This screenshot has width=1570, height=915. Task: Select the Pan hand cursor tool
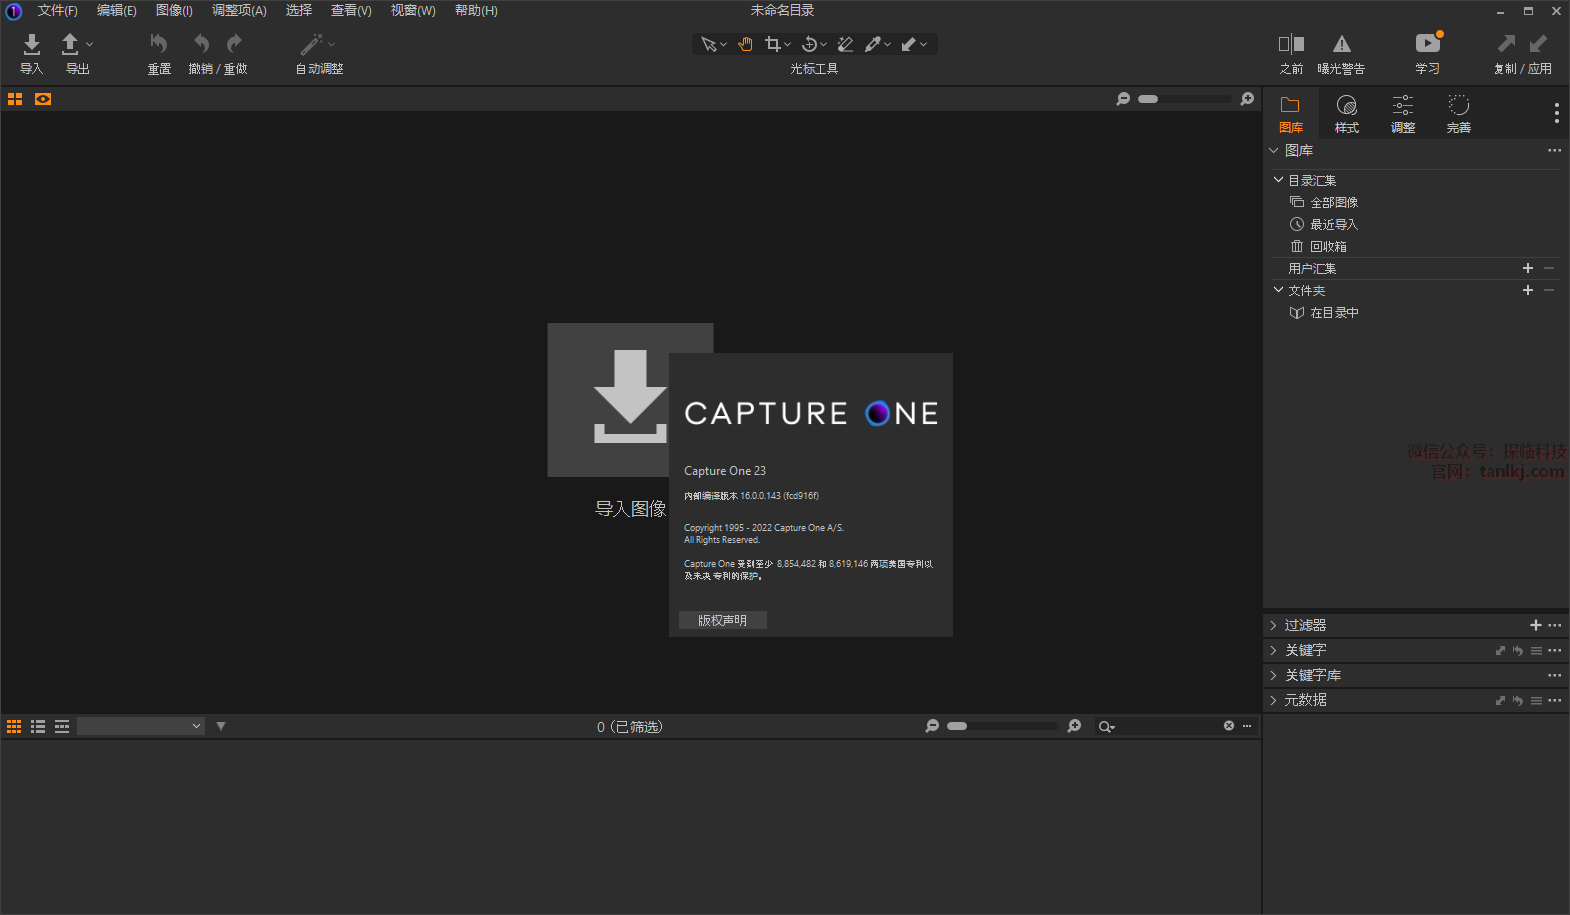tap(745, 44)
